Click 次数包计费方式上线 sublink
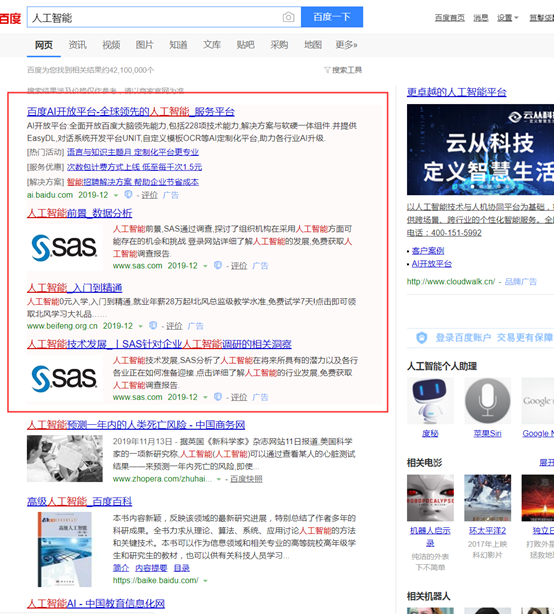Viewport: 554px width, 614px height. 134,167
